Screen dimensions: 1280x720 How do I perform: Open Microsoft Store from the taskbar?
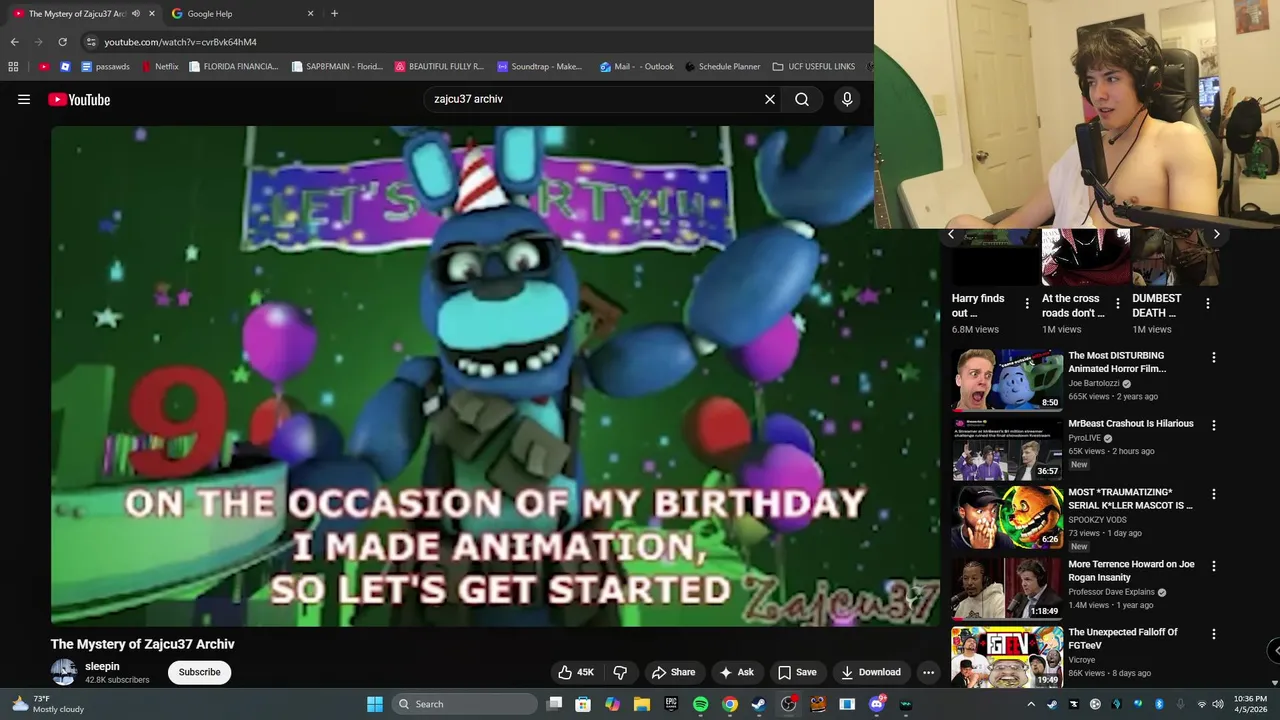582,704
